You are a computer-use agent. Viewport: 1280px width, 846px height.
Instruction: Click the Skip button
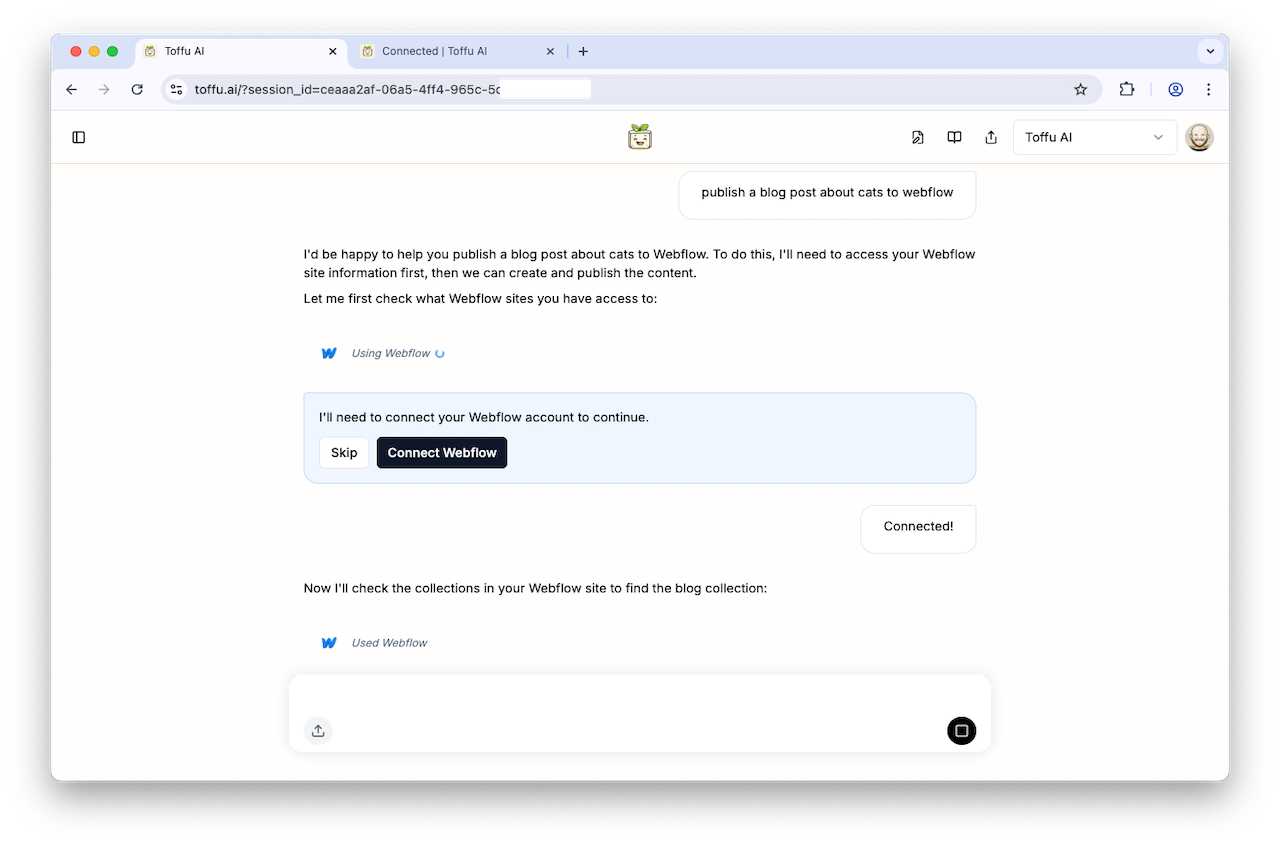pos(344,452)
